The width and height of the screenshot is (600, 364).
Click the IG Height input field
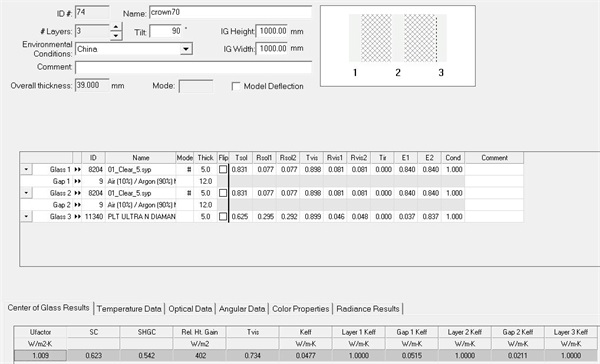272,31
